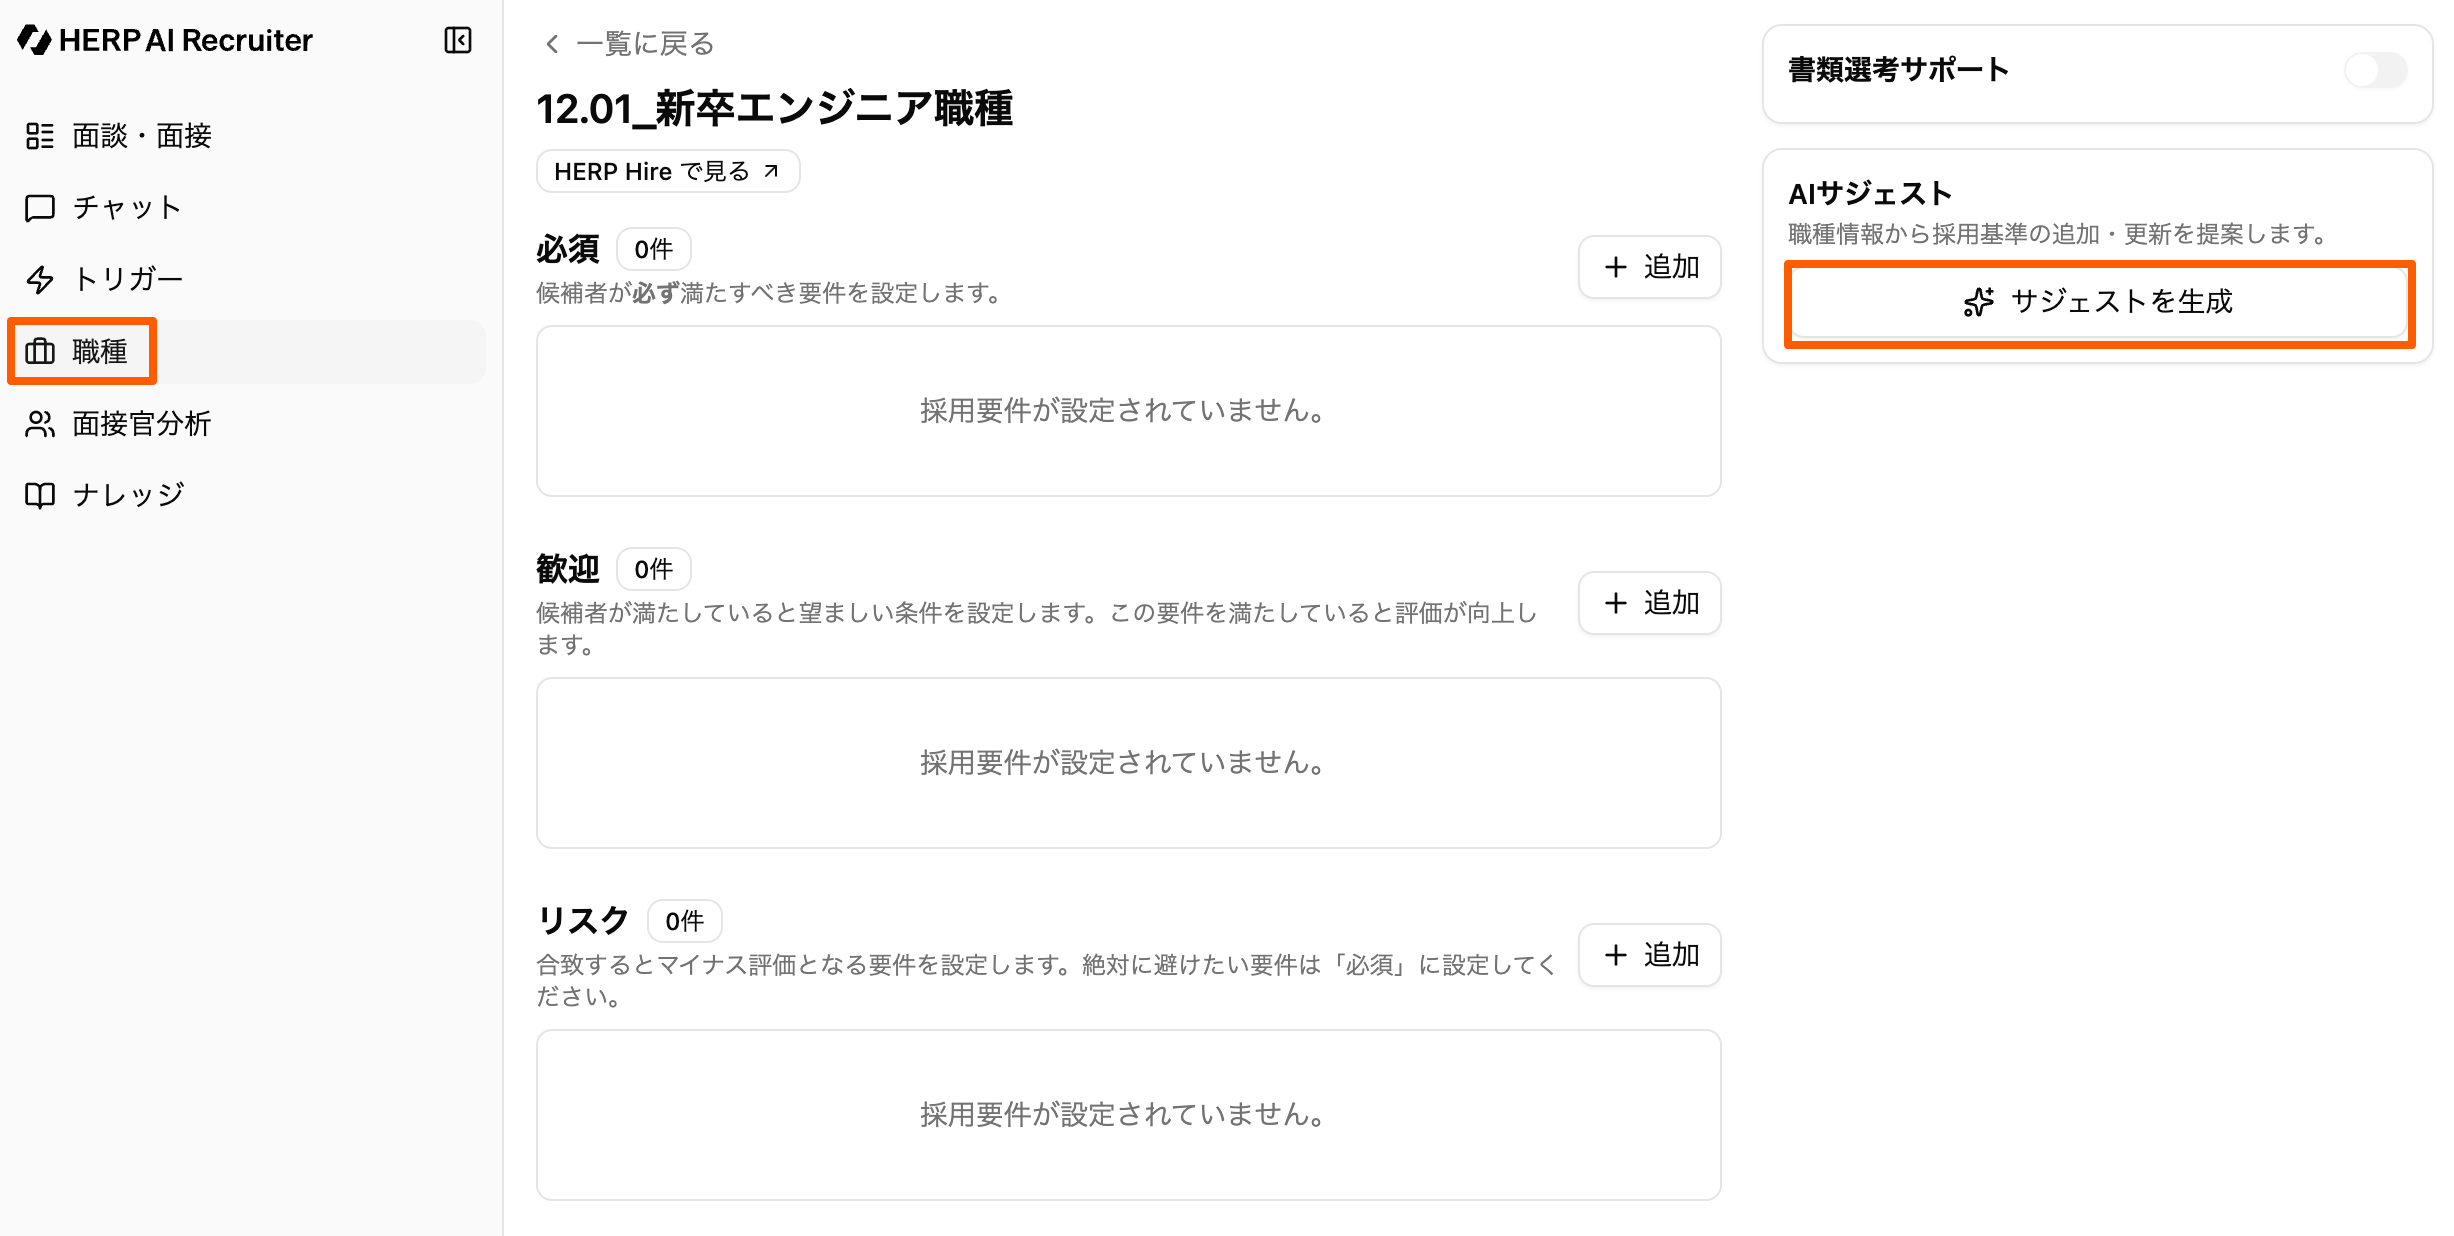
Task: Enable the 書類選考サポート toggle
Action: [x=2376, y=70]
